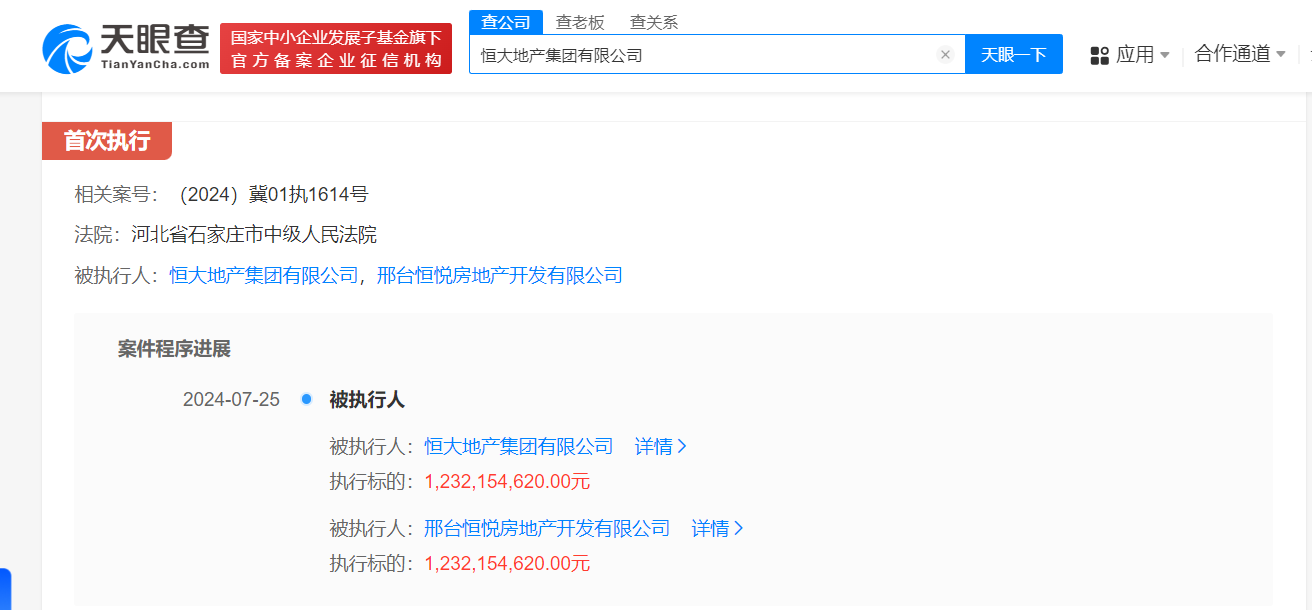Clear search text via X icon

pos(945,54)
